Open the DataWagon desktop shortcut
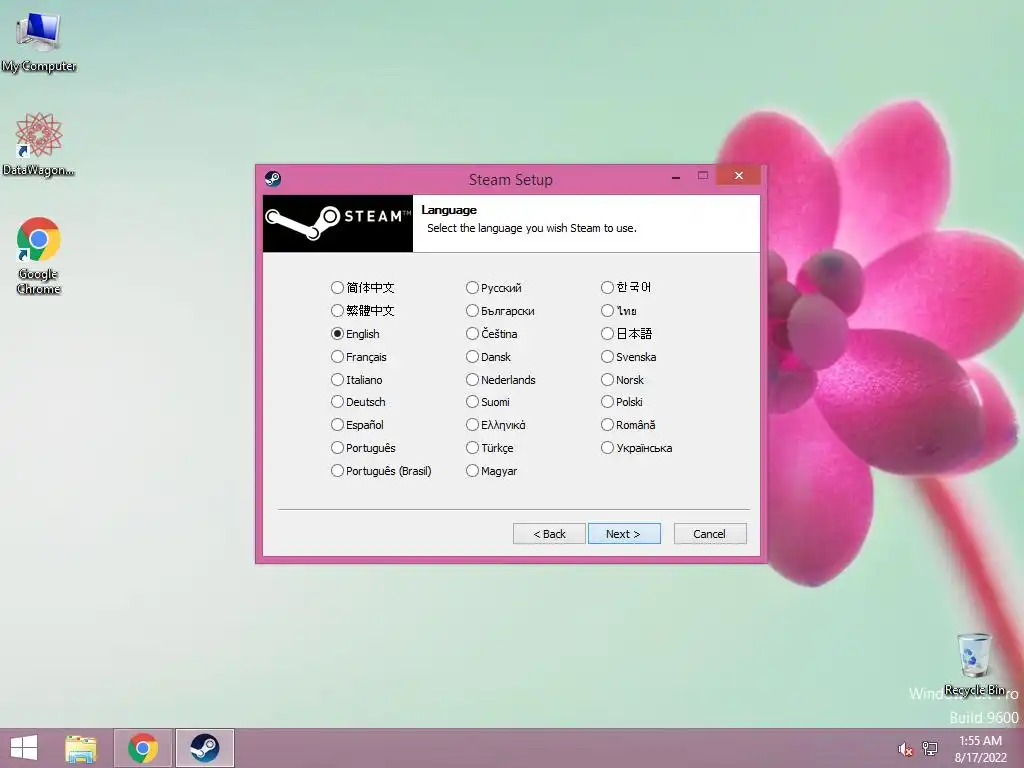This screenshot has height=768, width=1024. coord(39,144)
